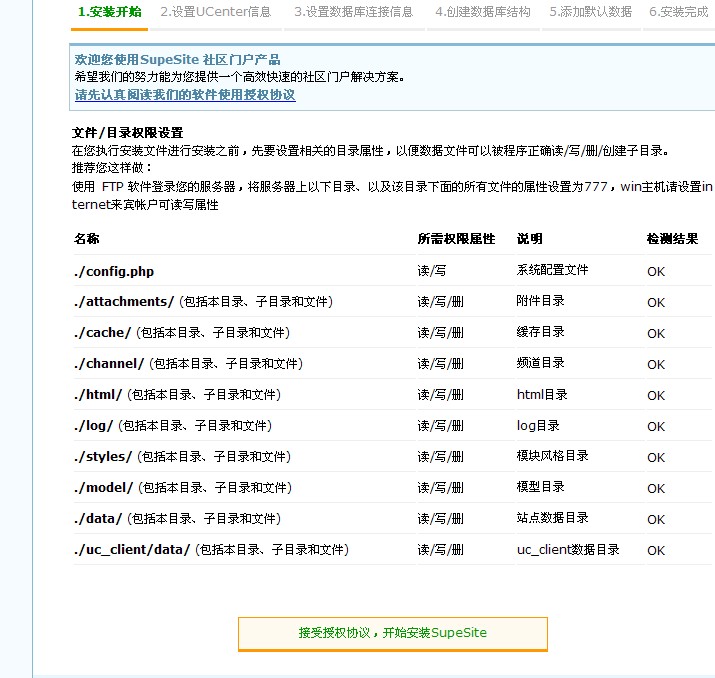
Task: Select the ./html/ directory name
Action: [98, 394]
